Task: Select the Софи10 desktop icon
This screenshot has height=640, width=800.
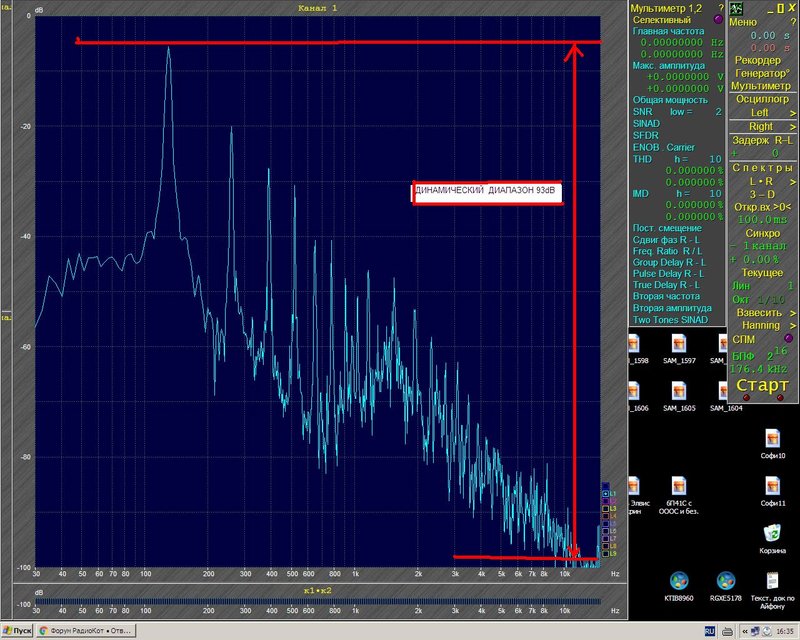Action: click(x=772, y=444)
